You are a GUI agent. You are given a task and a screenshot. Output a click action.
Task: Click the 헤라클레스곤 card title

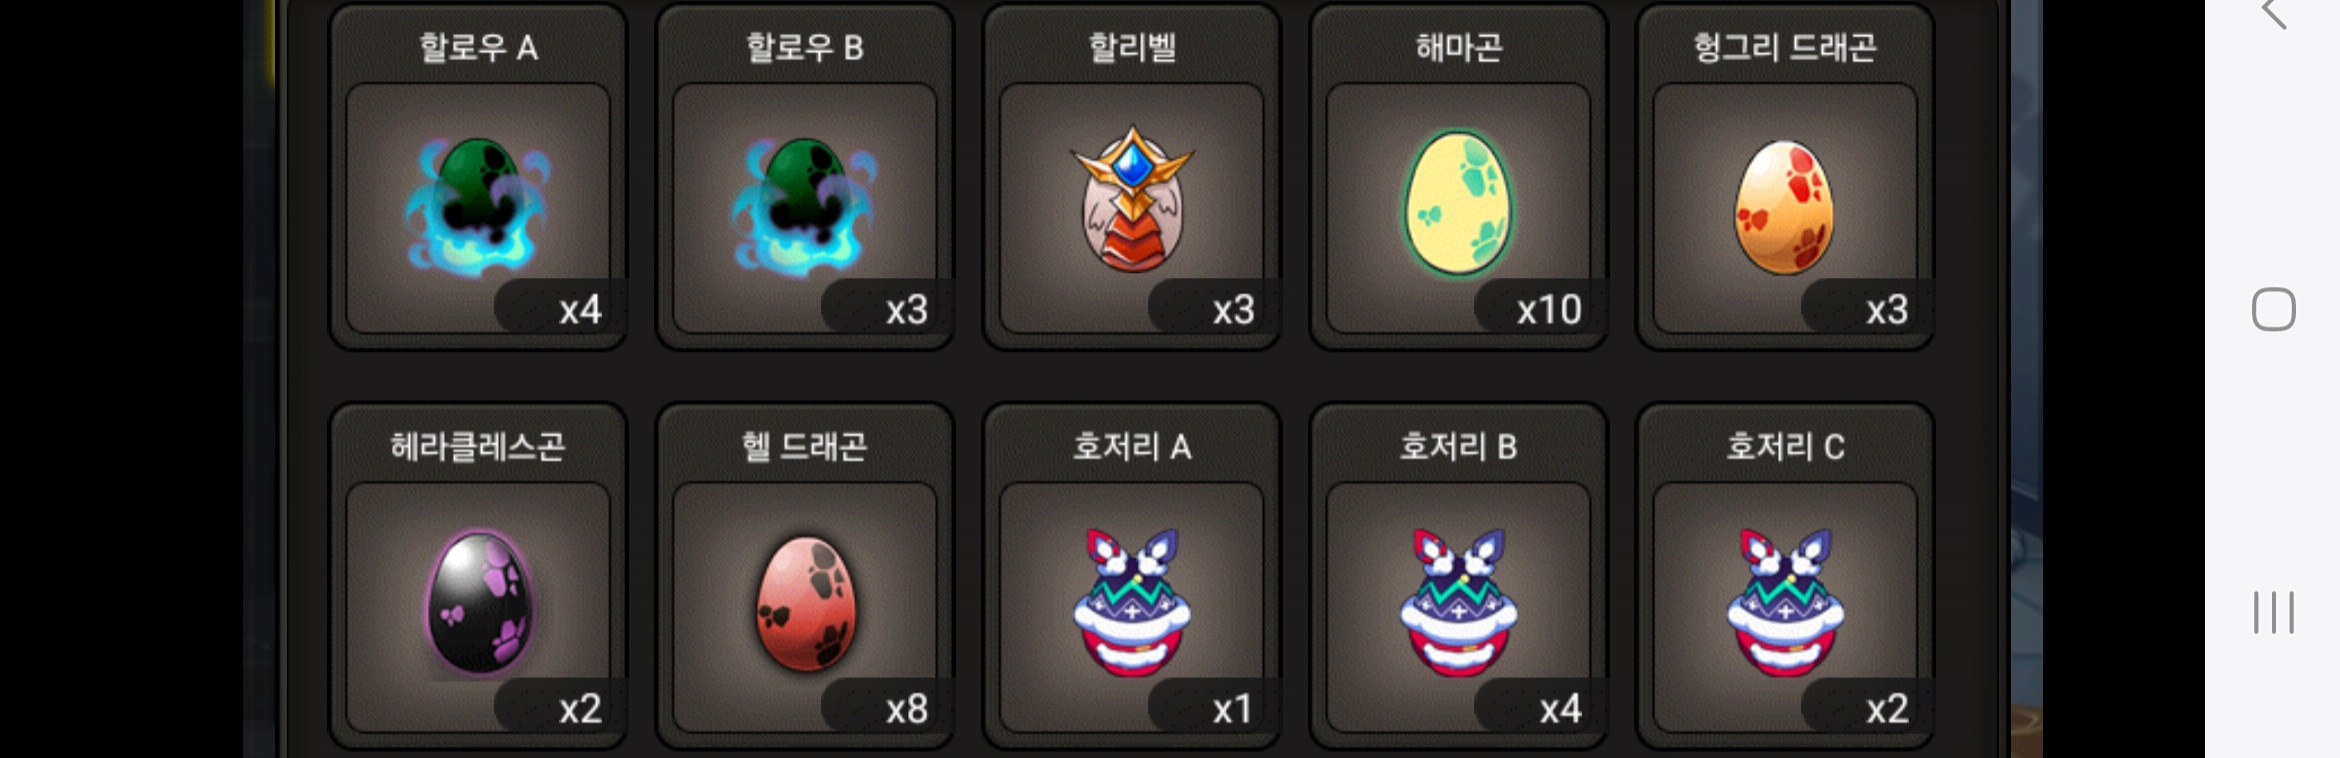click(x=478, y=446)
